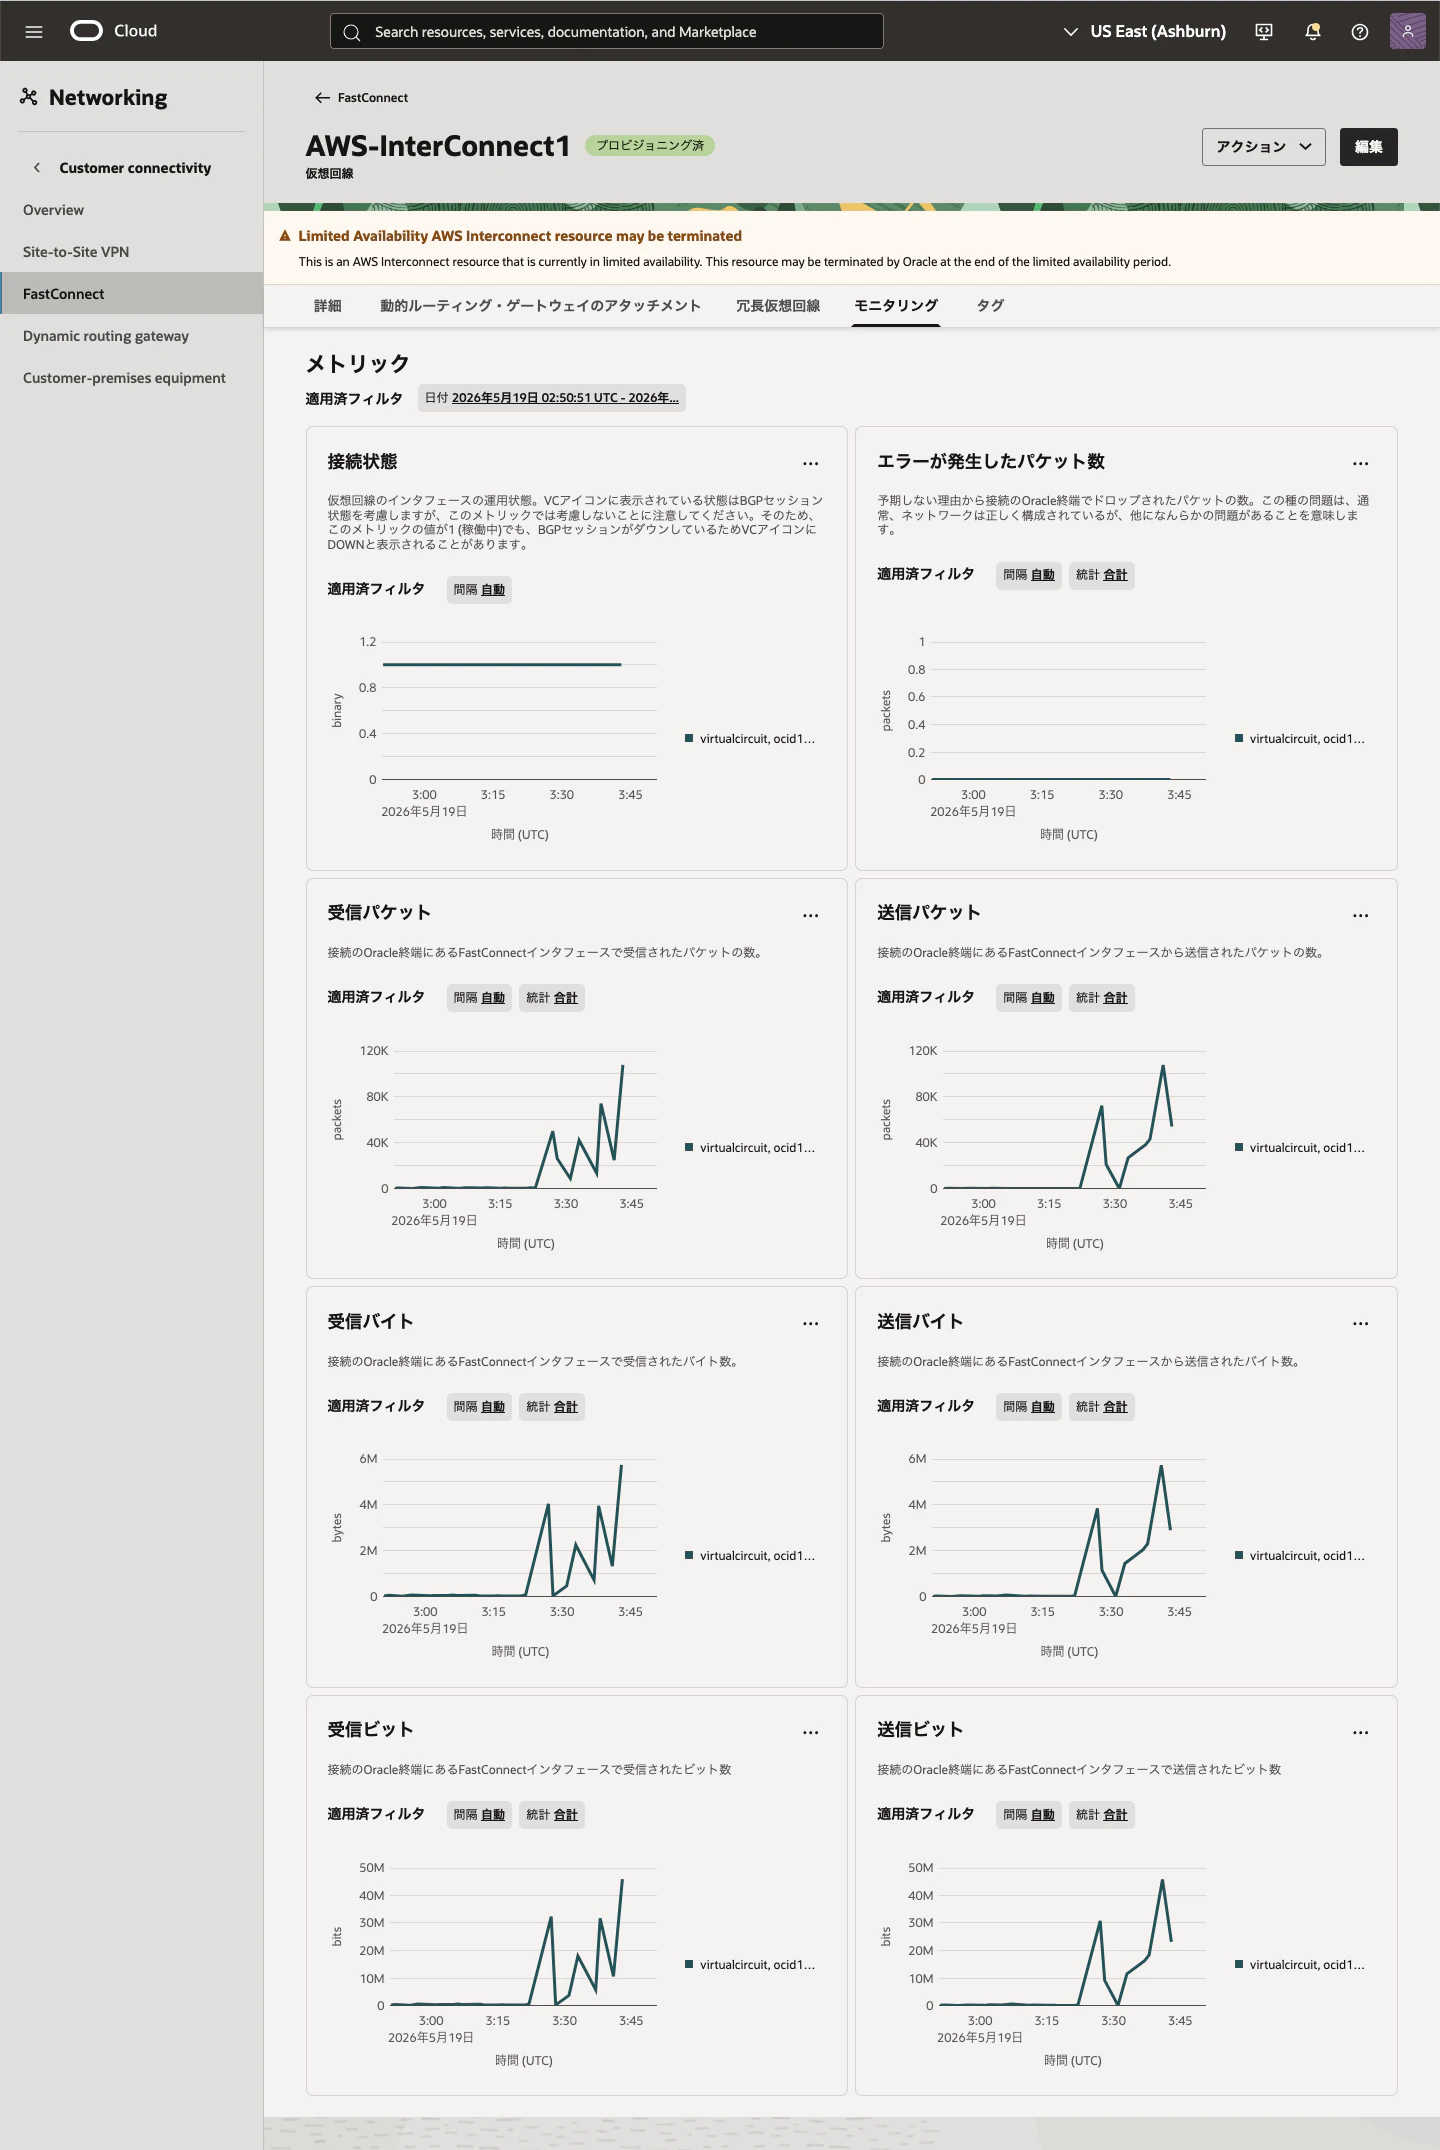Collapse the Customer connectivity section
This screenshot has height=2150, width=1440.
pyautogui.click(x=37, y=168)
